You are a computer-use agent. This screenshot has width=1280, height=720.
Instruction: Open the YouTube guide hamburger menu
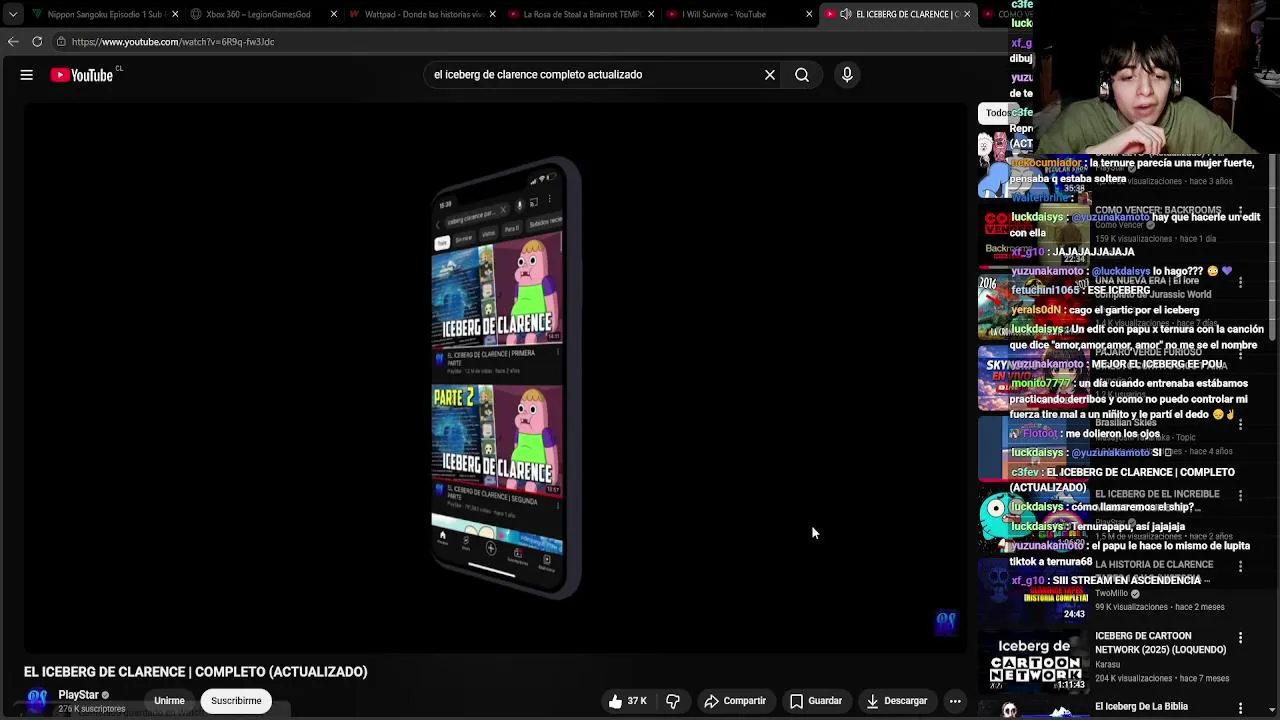(x=27, y=75)
